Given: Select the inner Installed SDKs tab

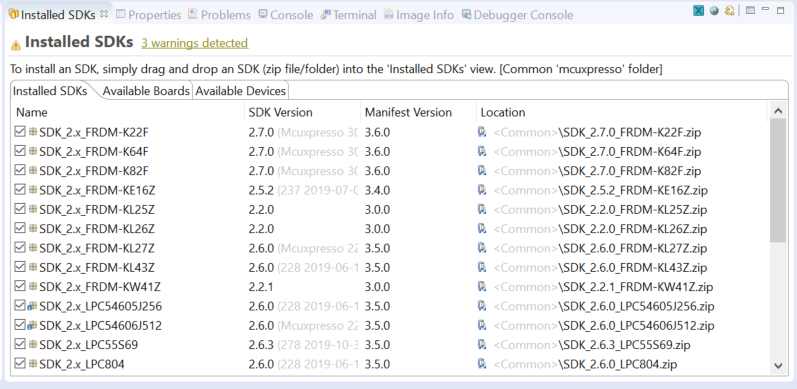Looking at the screenshot, I should 50,91.
